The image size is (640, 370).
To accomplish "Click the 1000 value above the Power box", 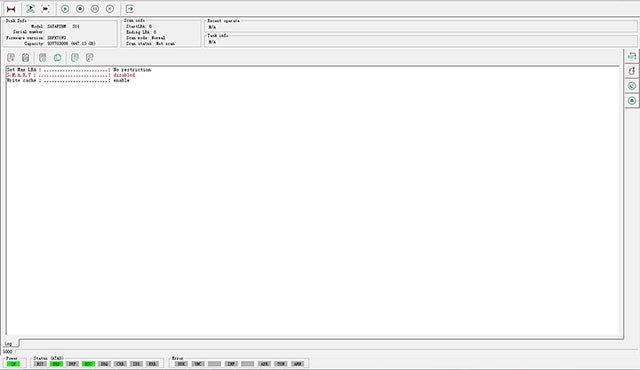I will pyautogui.click(x=7, y=352).
